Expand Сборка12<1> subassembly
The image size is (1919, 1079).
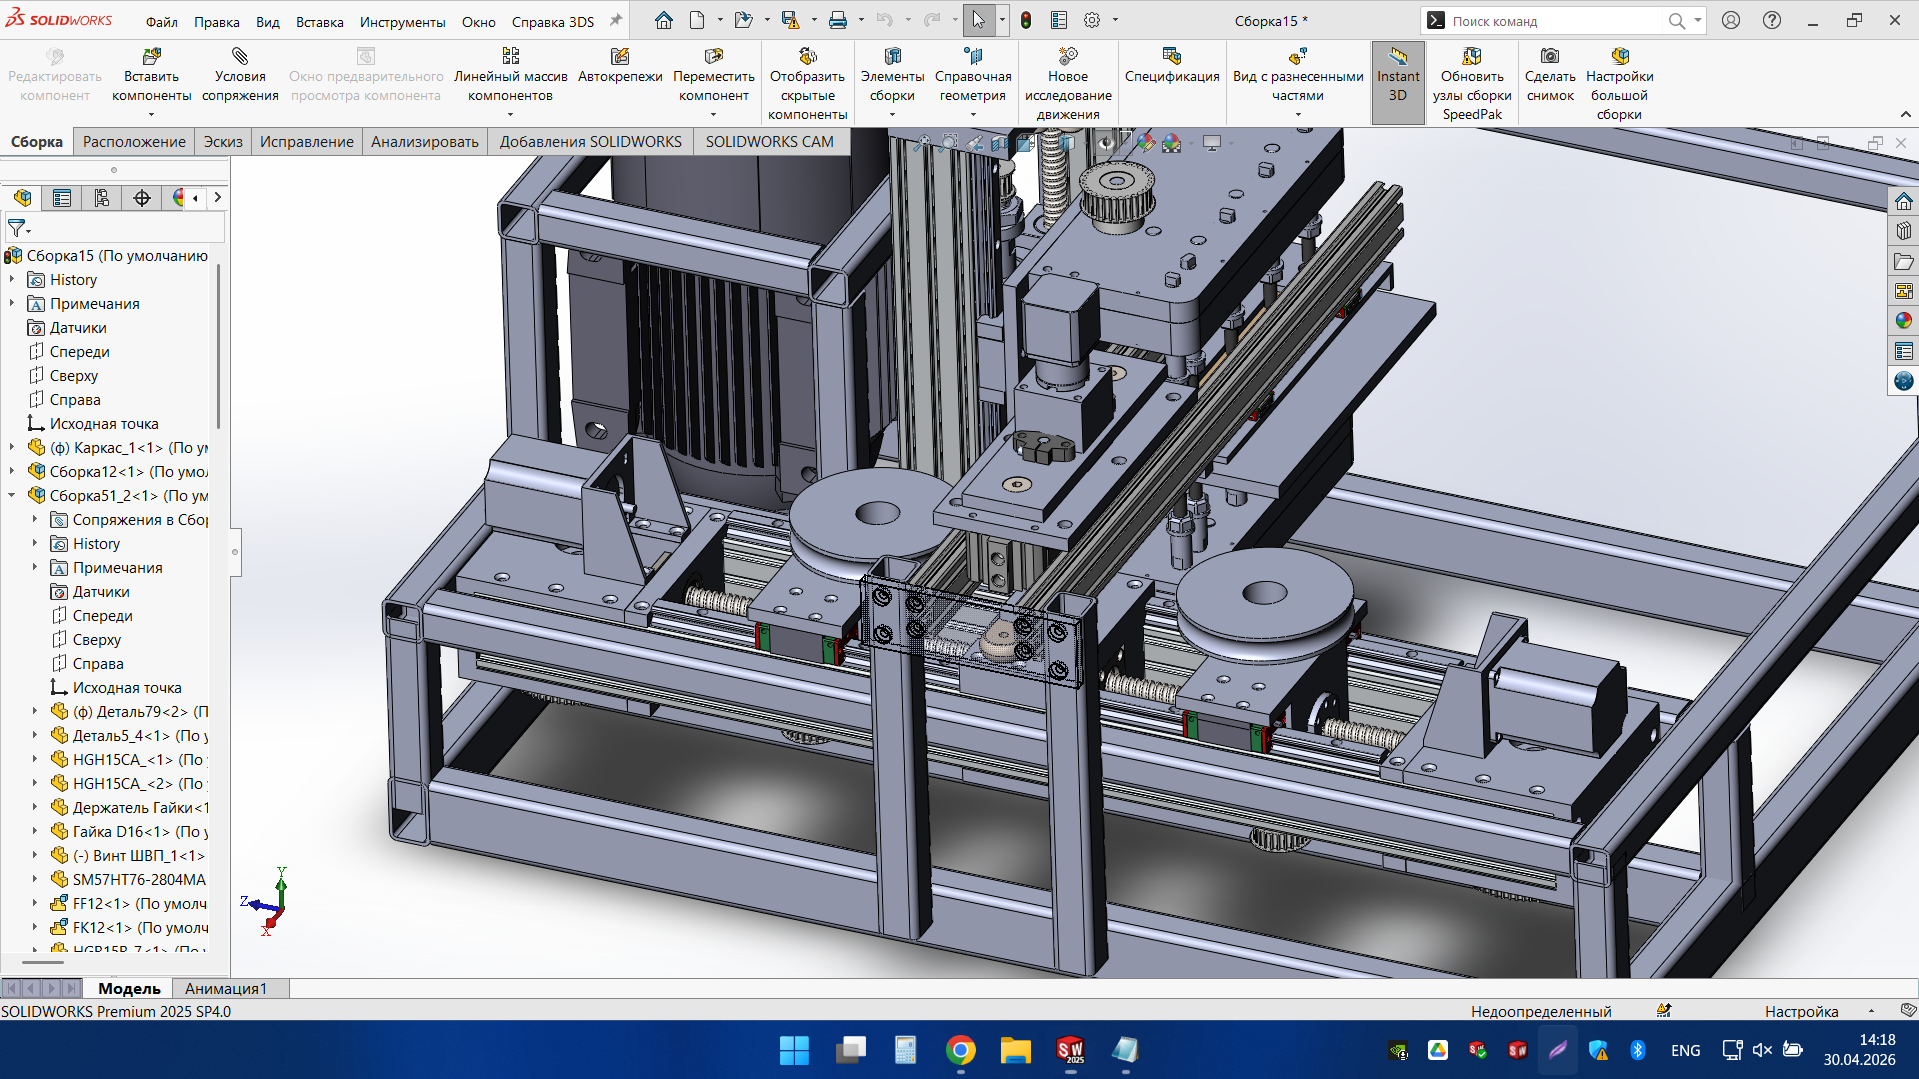coord(12,472)
